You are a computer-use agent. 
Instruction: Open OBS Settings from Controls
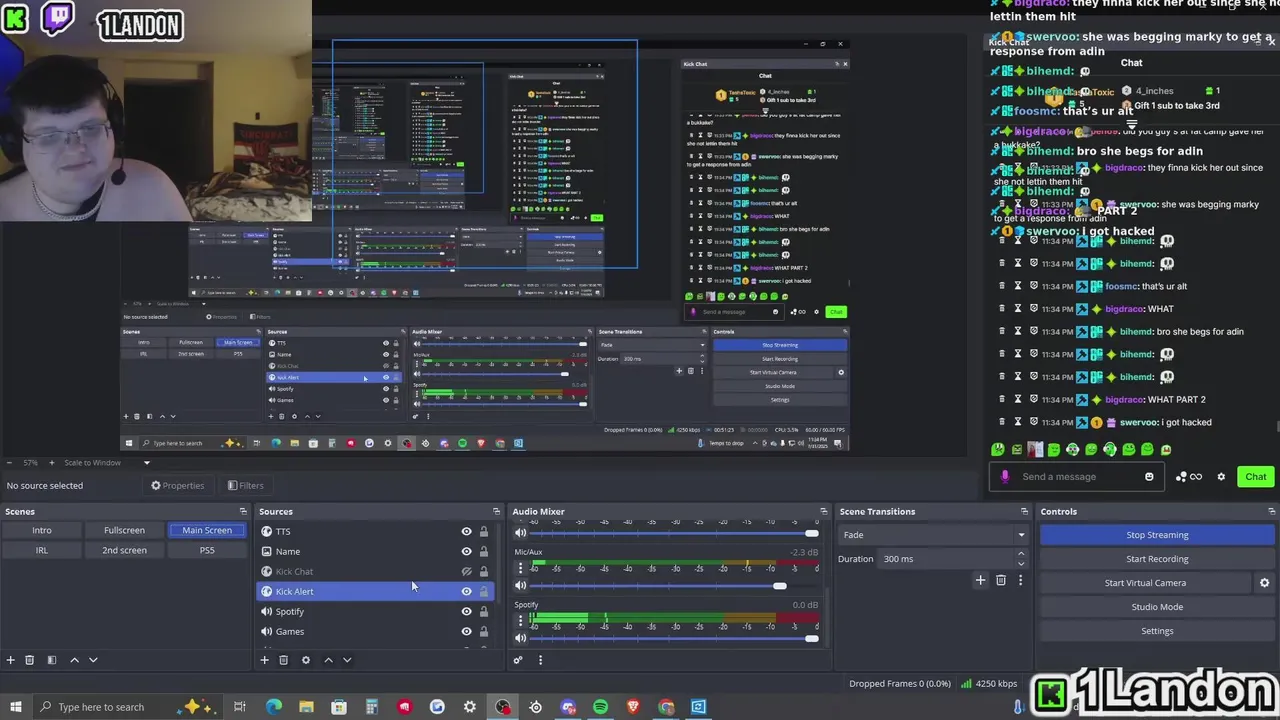1157,631
